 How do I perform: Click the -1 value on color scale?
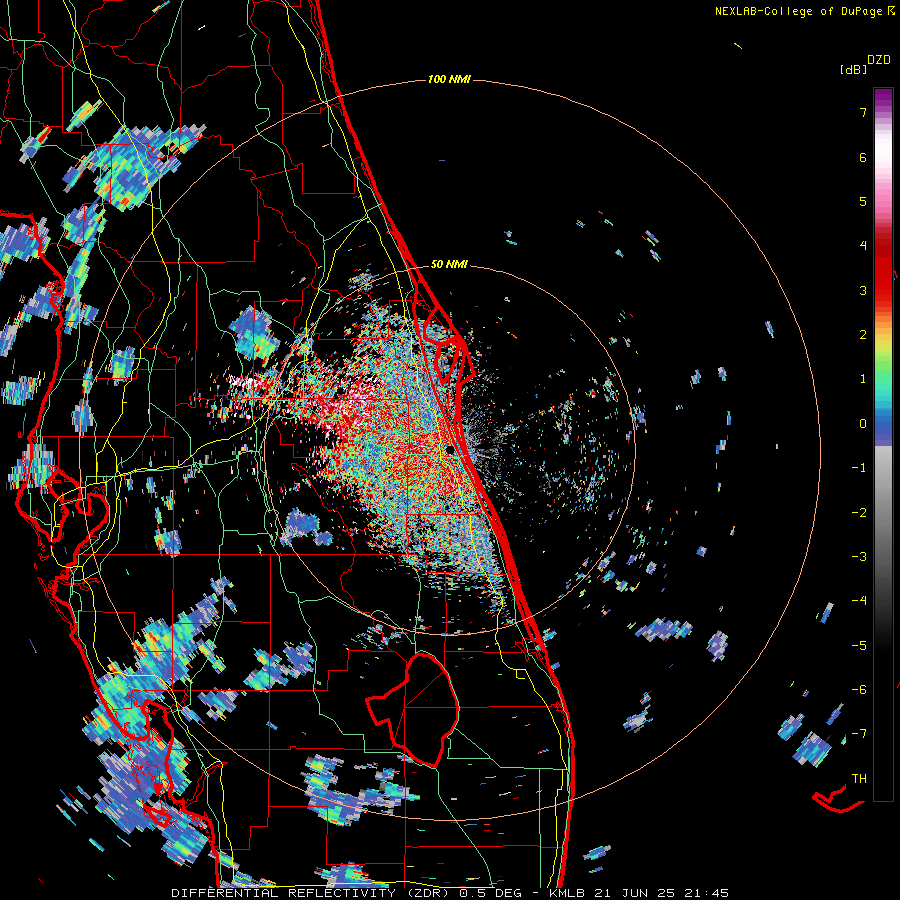[x=859, y=468]
